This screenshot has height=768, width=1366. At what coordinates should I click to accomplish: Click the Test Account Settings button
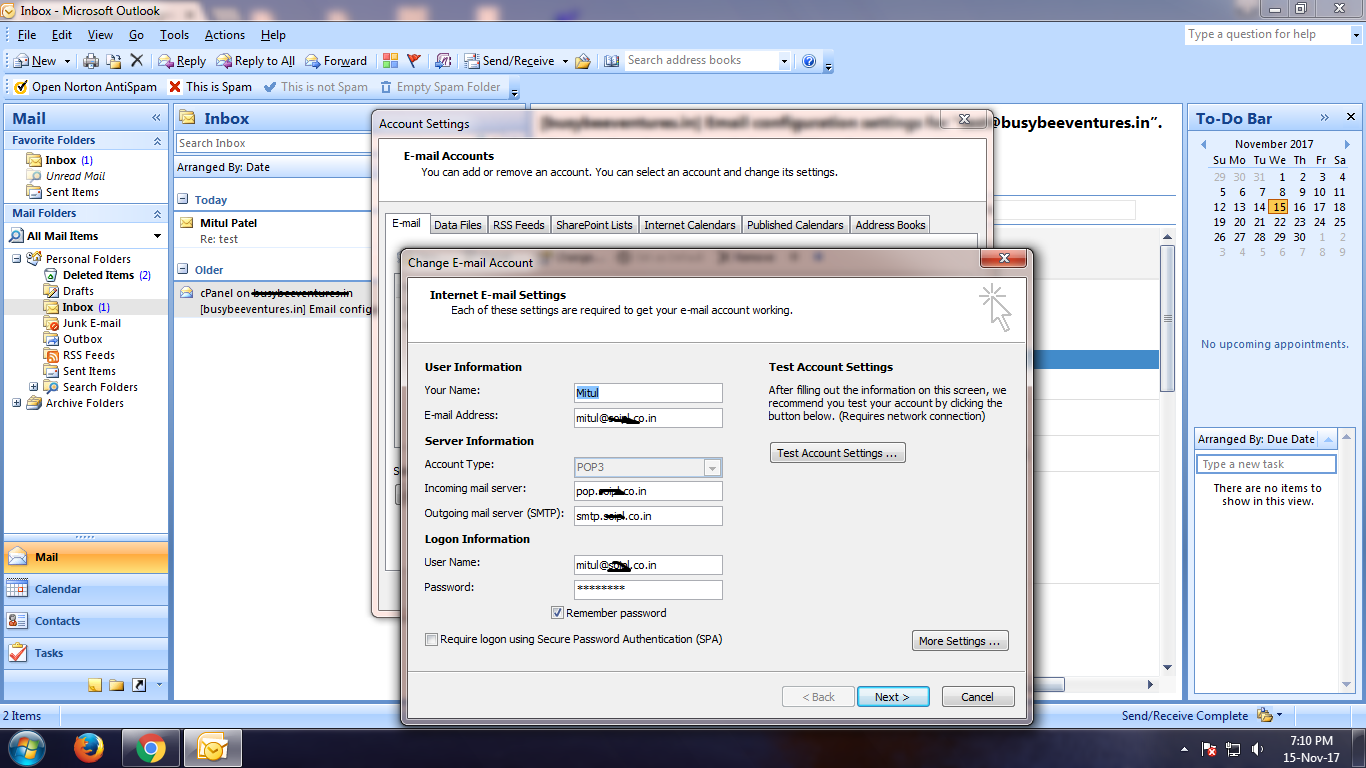coord(837,453)
